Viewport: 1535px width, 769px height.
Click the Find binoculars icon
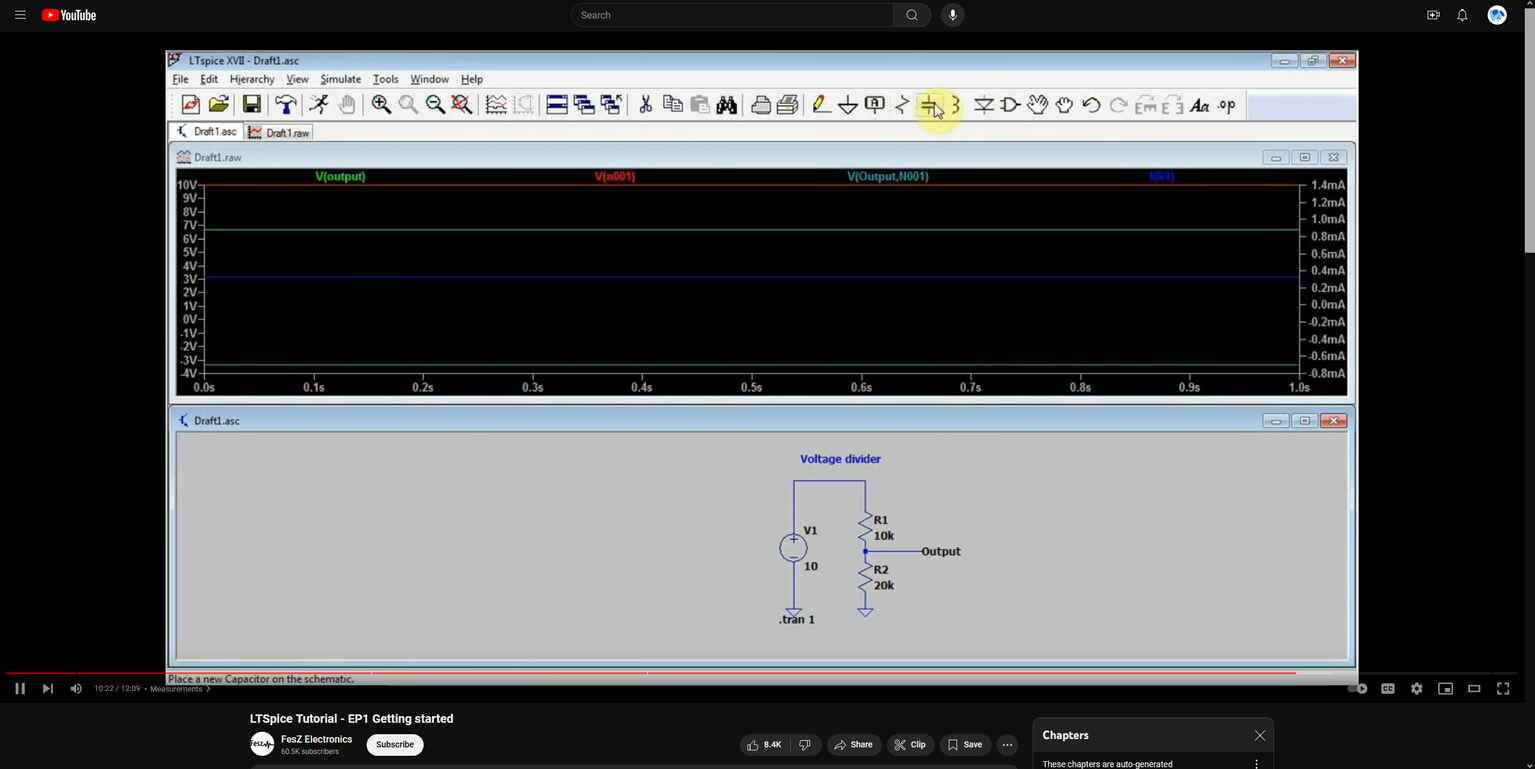tap(727, 105)
